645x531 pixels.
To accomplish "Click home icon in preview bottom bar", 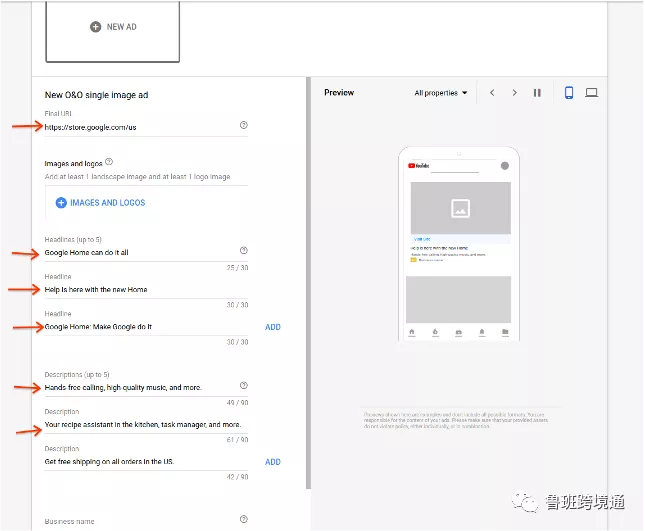I will (412, 332).
